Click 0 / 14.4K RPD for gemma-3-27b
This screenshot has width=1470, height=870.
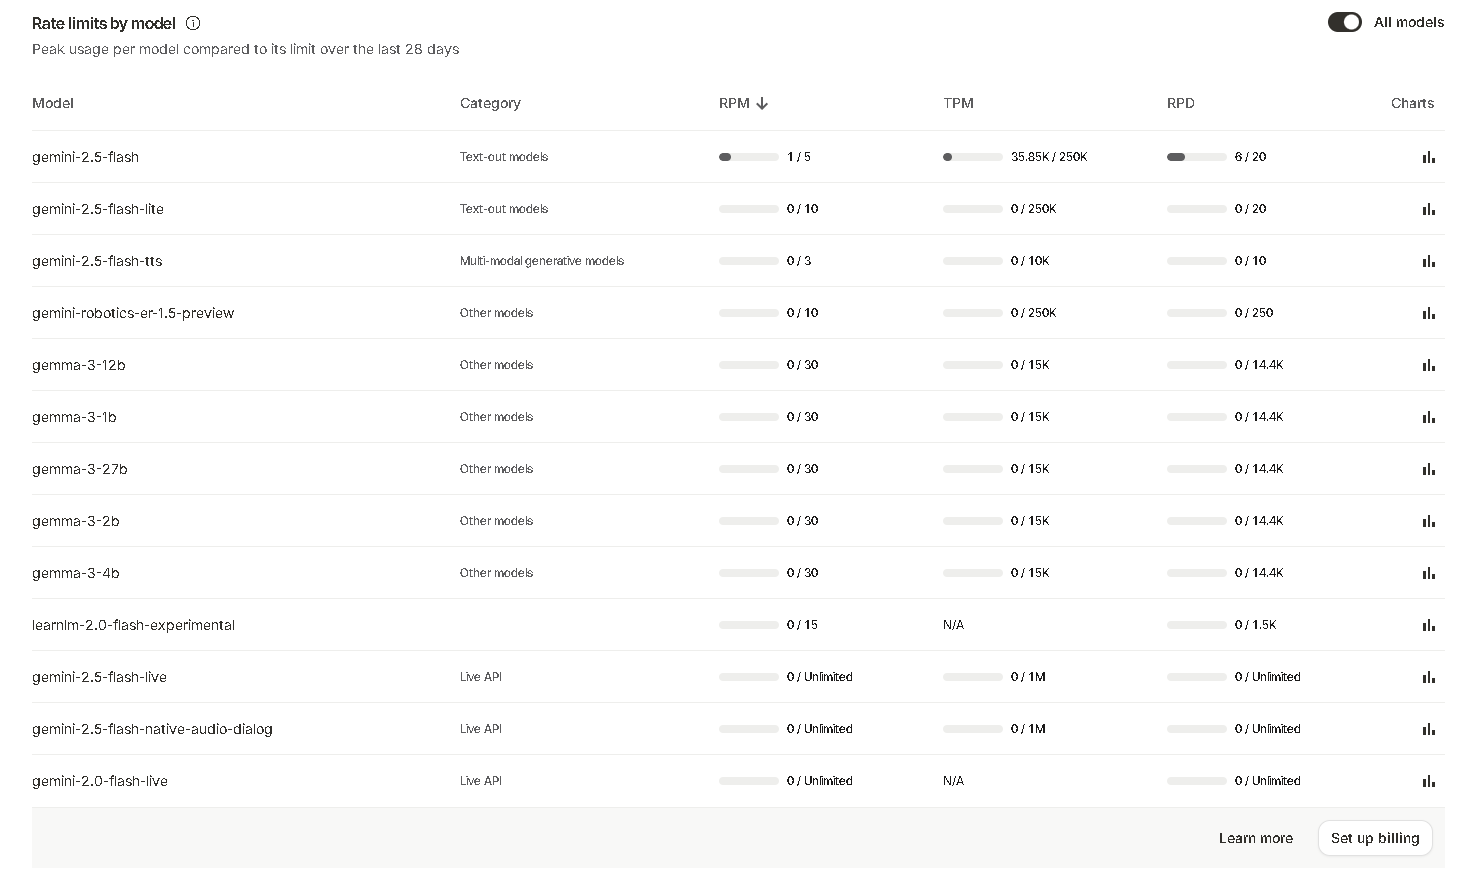(1259, 469)
